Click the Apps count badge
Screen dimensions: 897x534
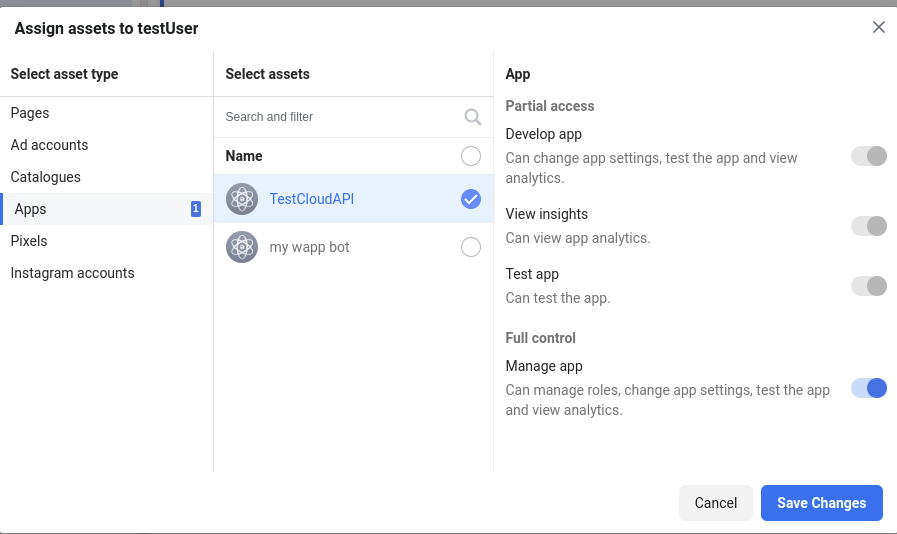click(196, 209)
